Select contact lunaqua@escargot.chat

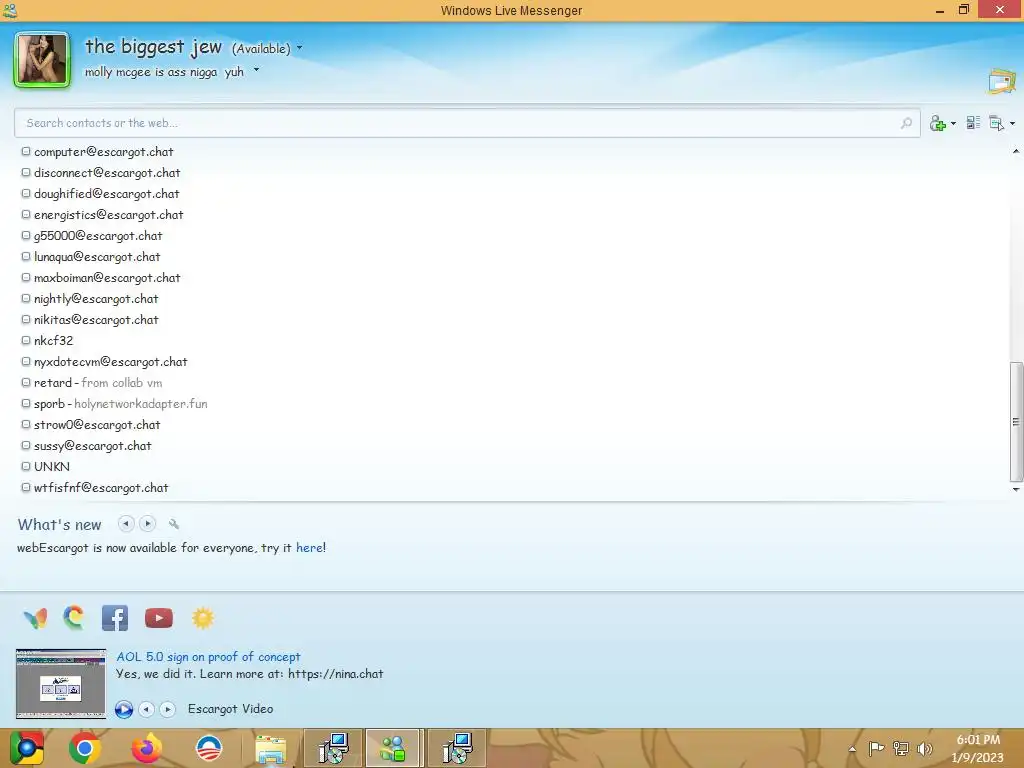pos(97,257)
